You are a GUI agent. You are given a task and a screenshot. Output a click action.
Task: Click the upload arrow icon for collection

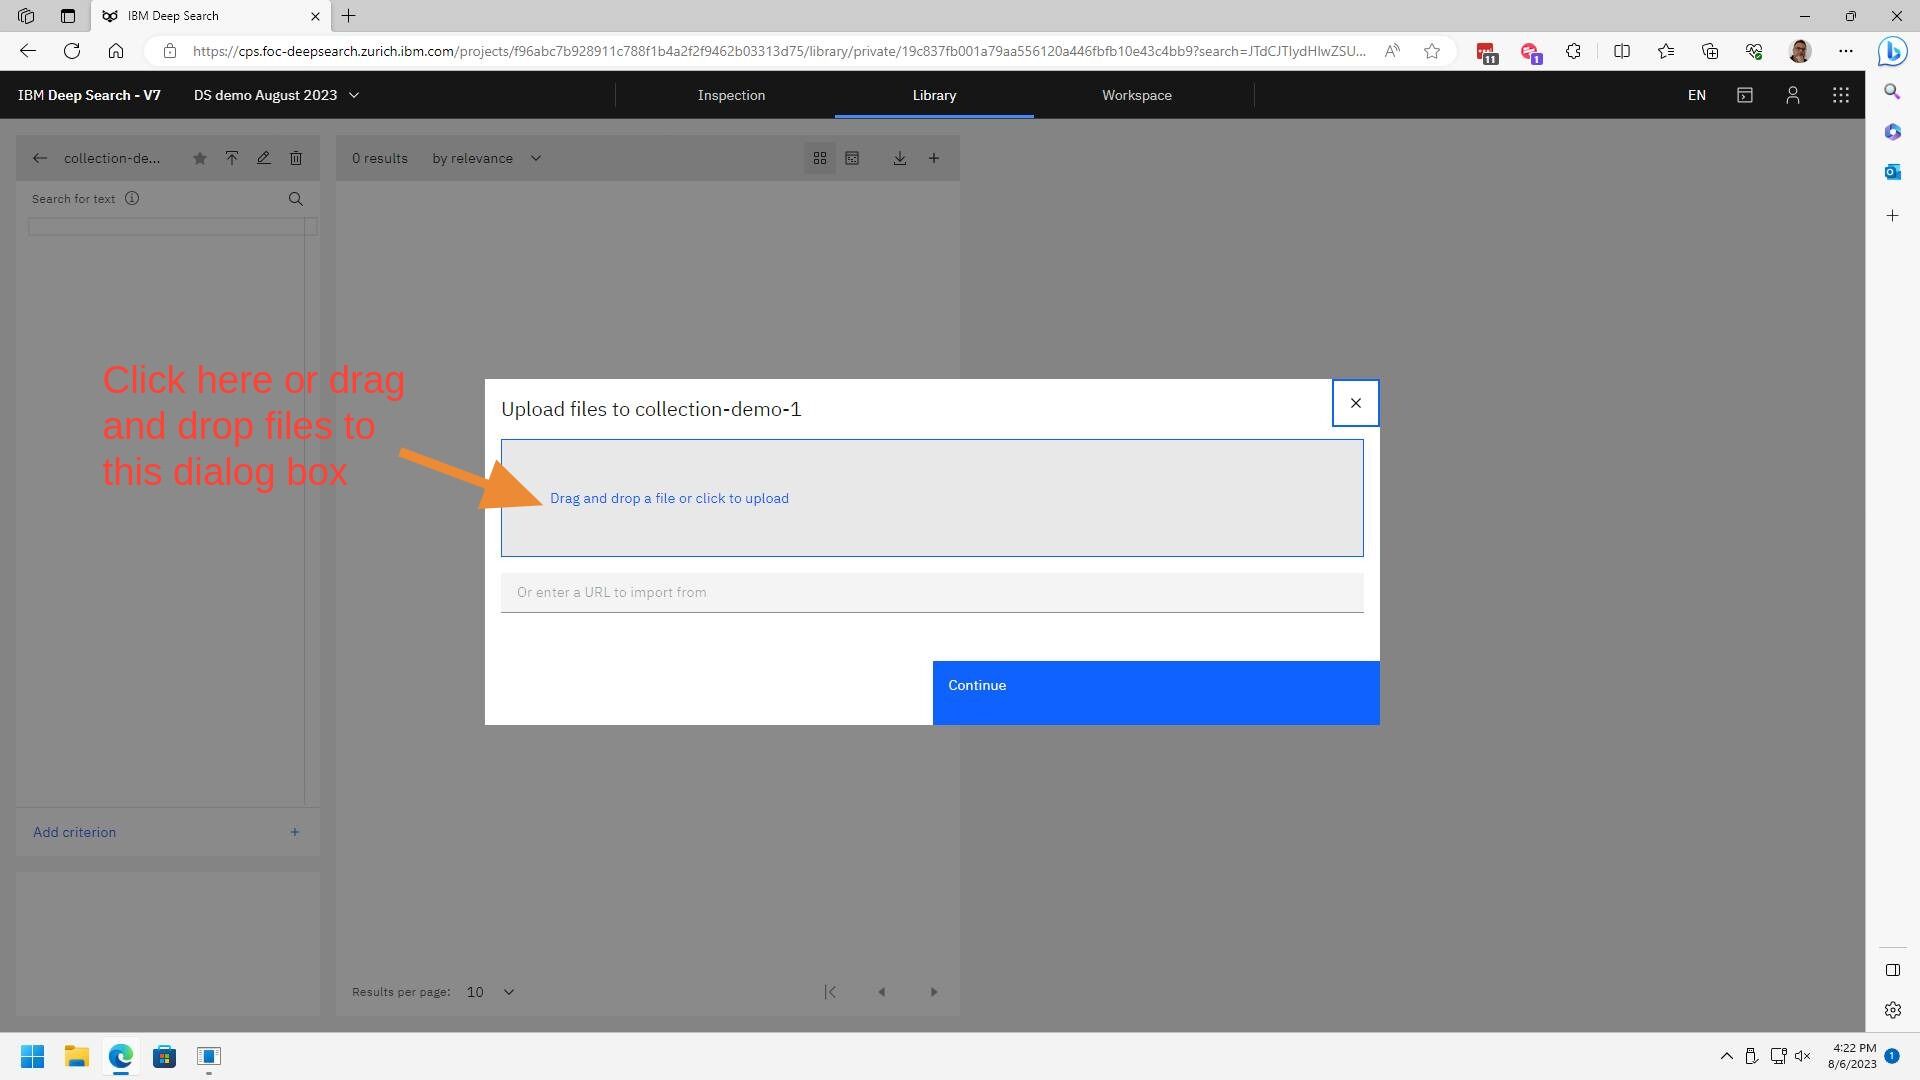pos(232,158)
